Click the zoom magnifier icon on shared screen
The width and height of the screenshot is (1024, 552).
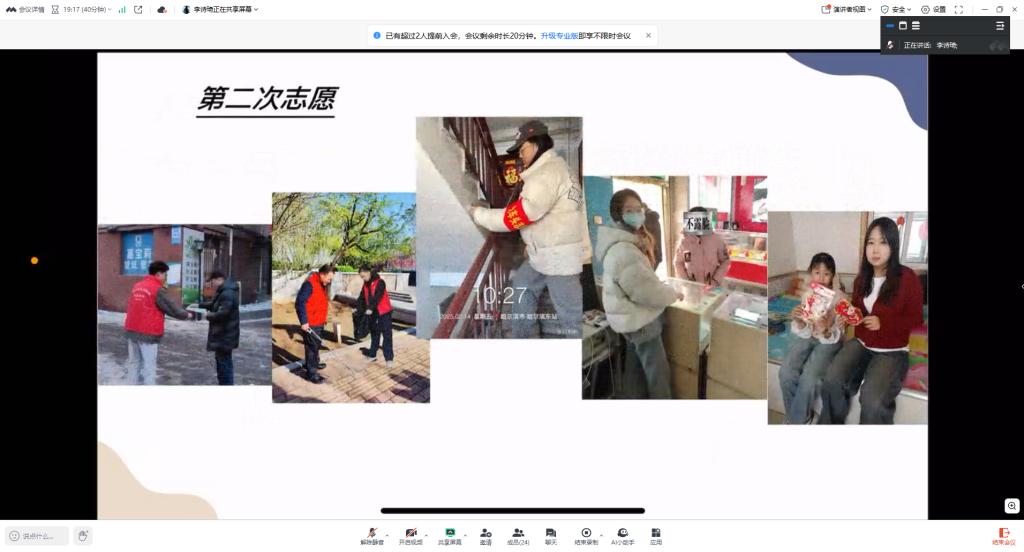(x=1012, y=506)
